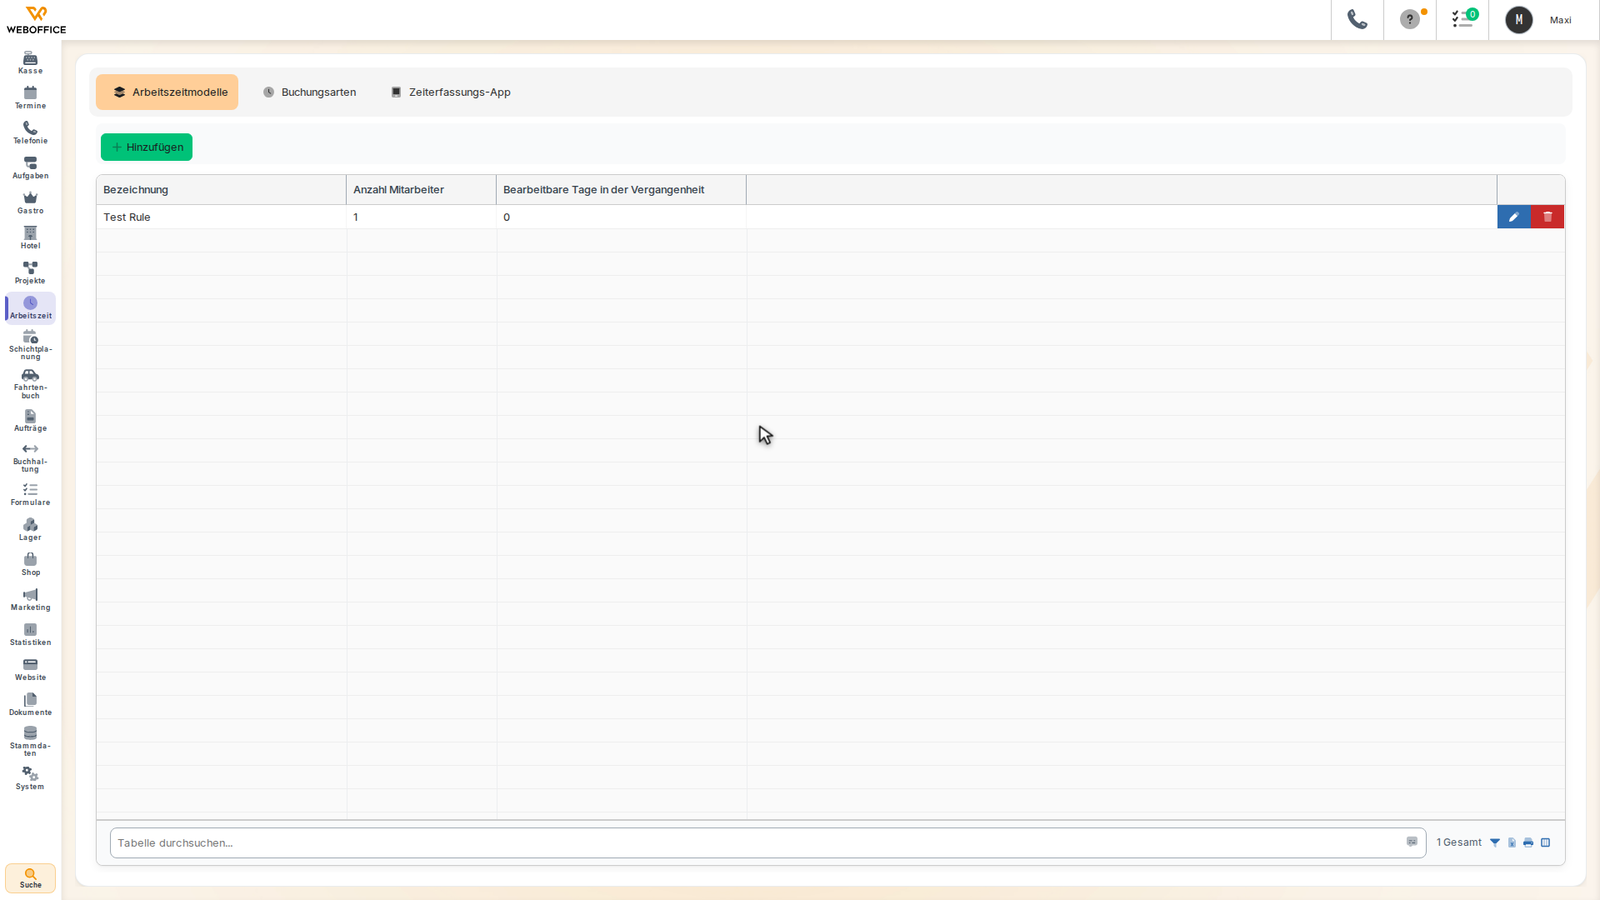Open the table filter funnel icon
This screenshot has height=900, width=1600.
(x=1495, y=843)
